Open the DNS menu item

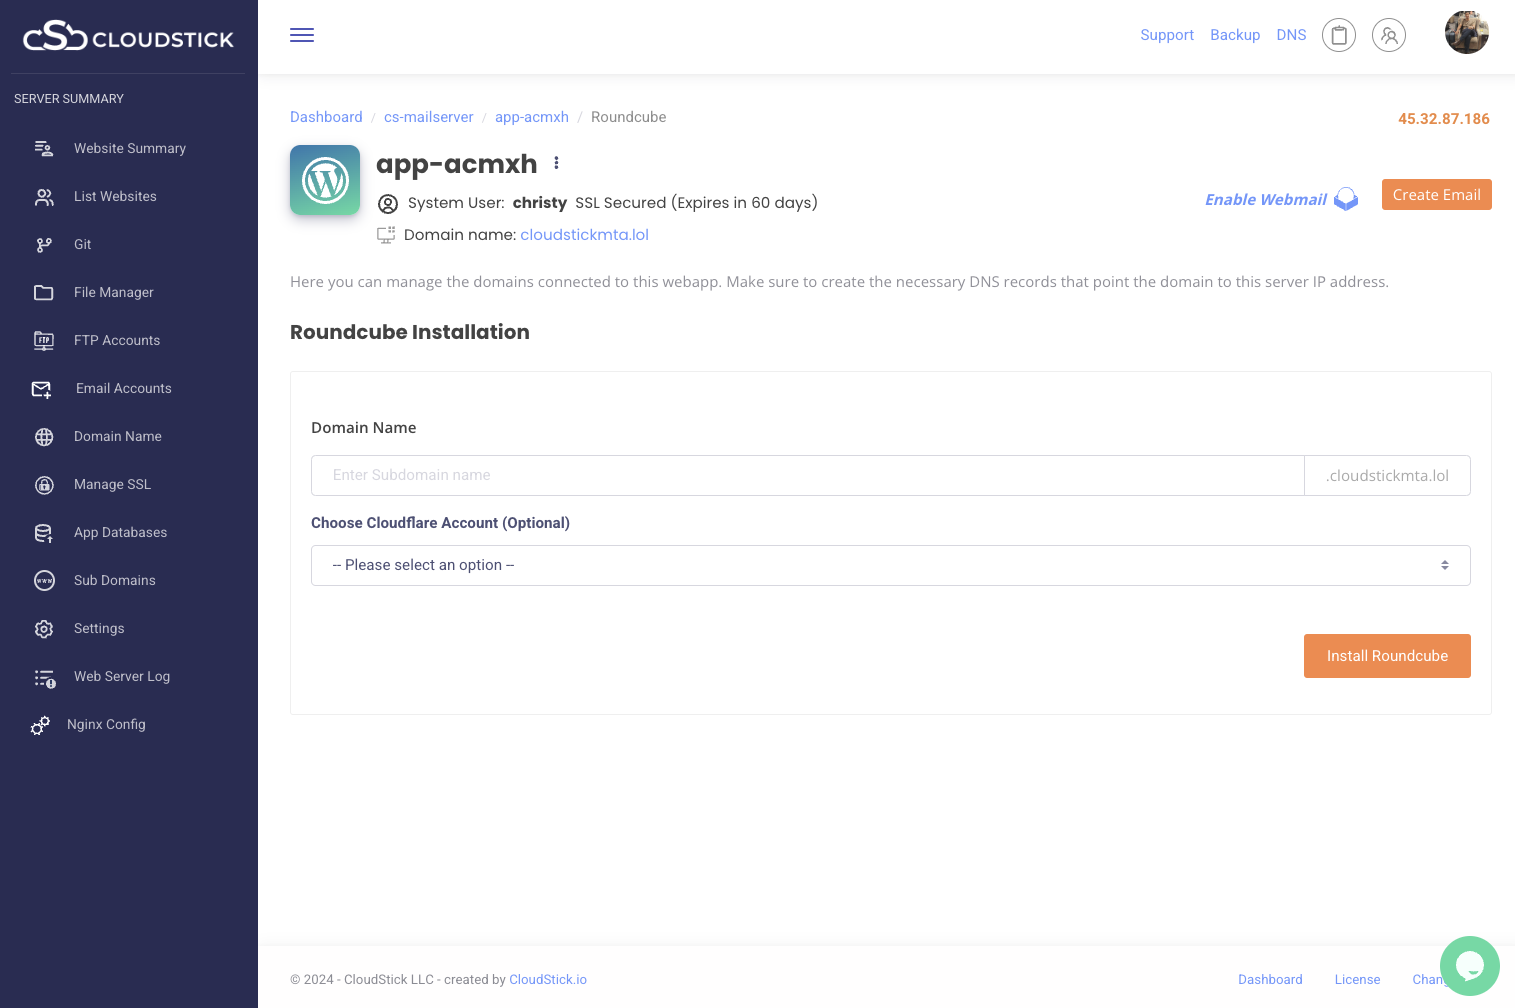pyautogui.click(x=1290, y=34)
